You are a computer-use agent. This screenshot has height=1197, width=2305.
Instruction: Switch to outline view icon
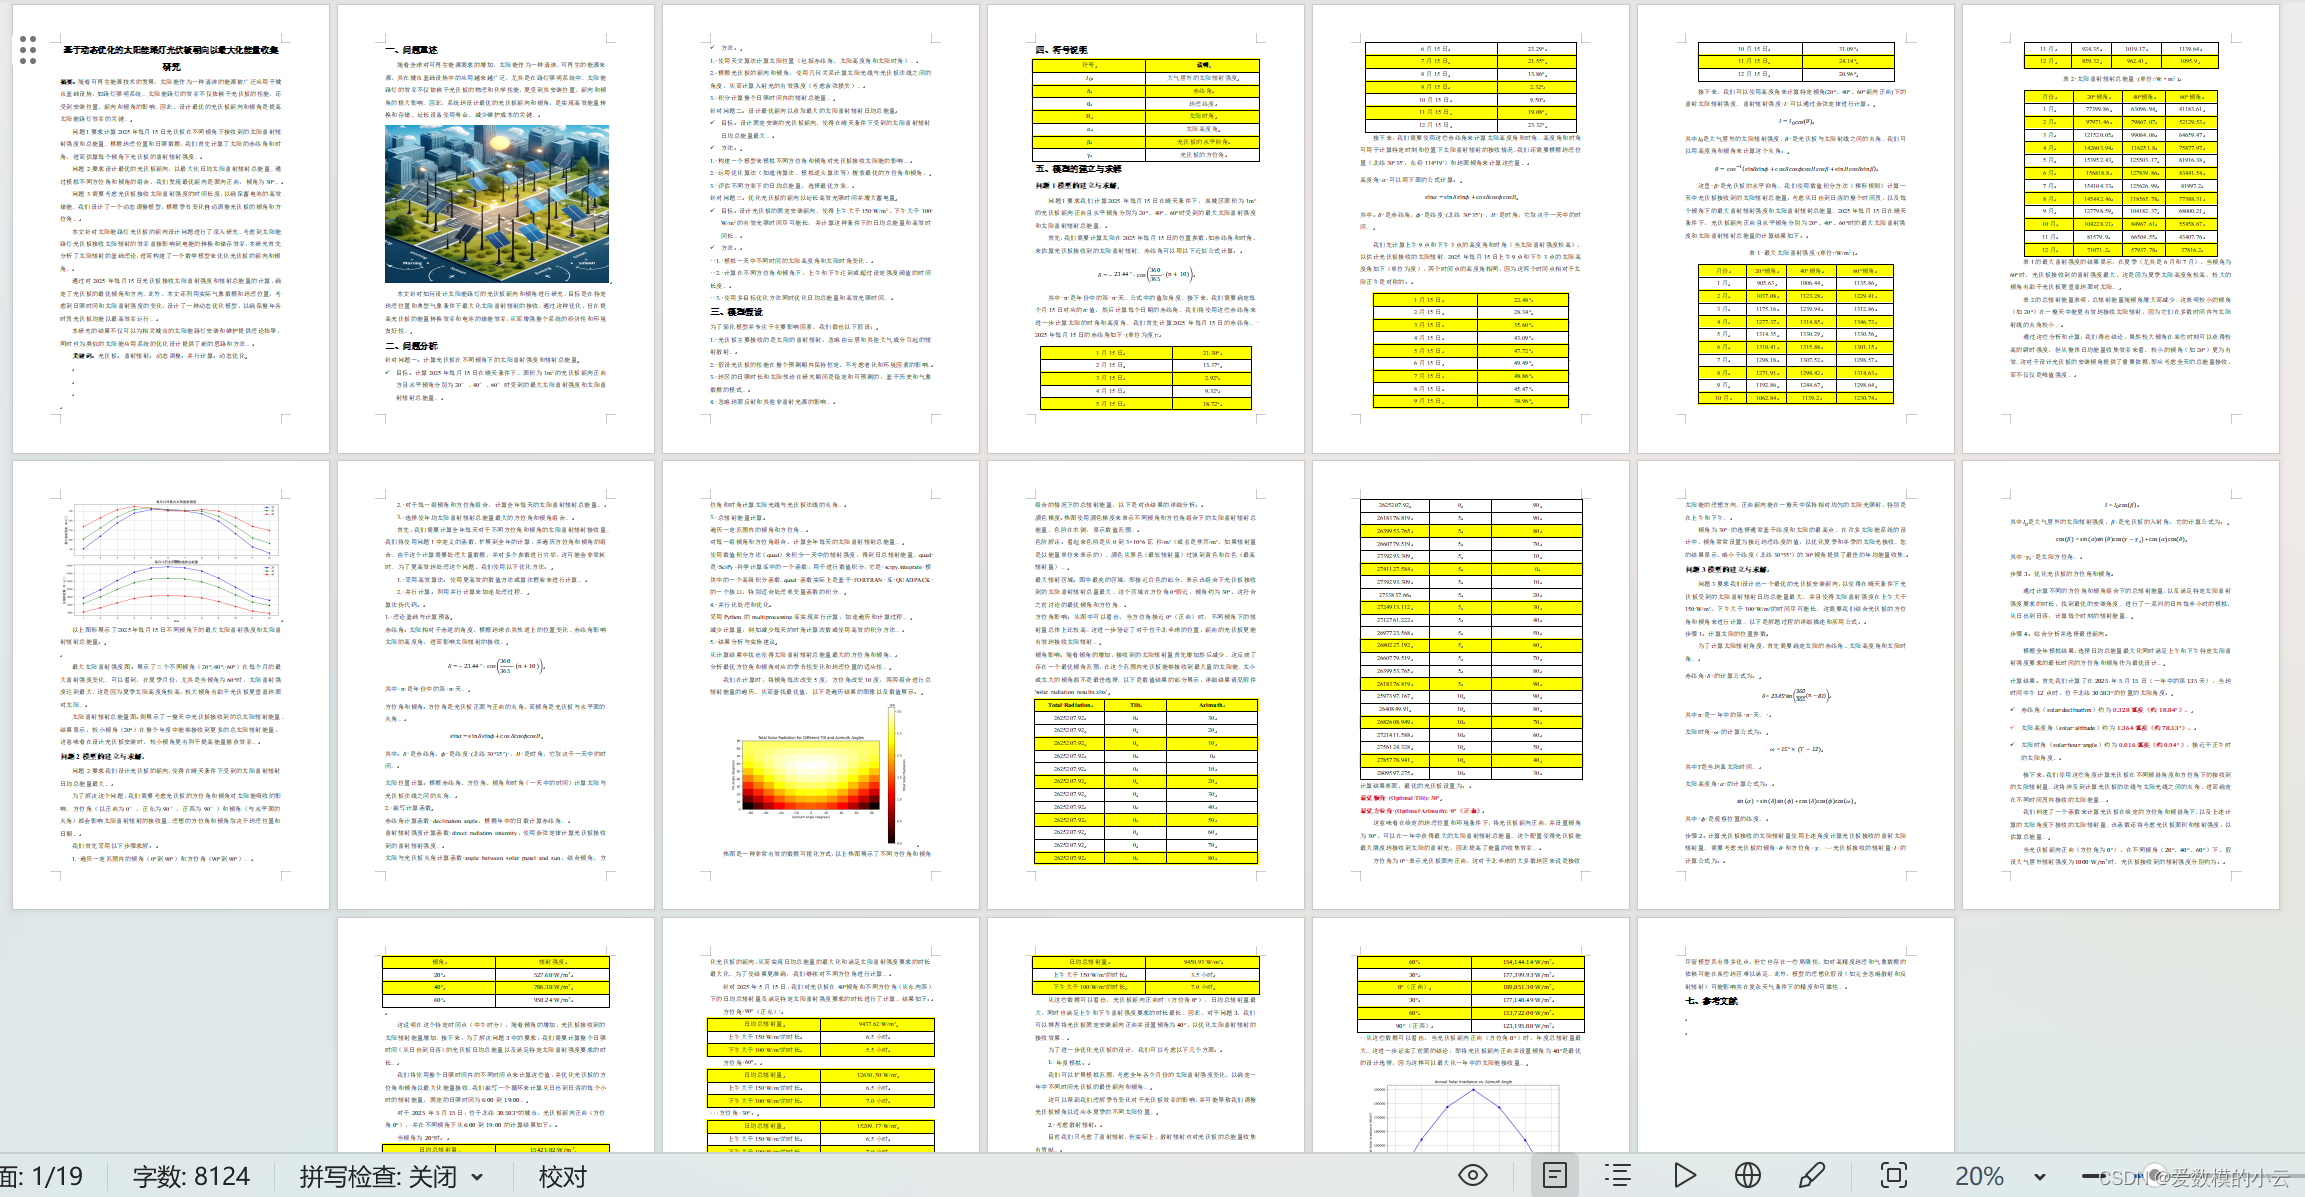[1617, 1175]
